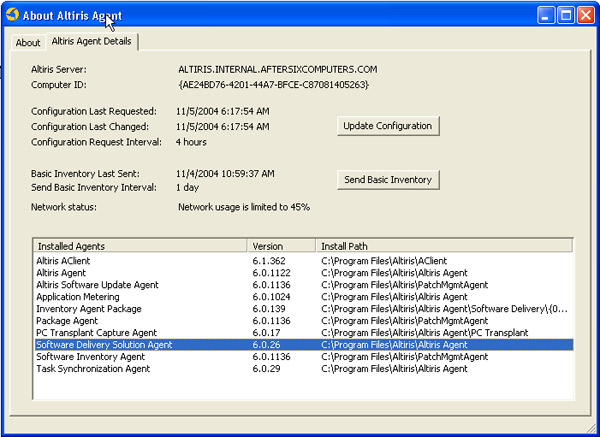Click the 1 day interval value

point(188,188)
